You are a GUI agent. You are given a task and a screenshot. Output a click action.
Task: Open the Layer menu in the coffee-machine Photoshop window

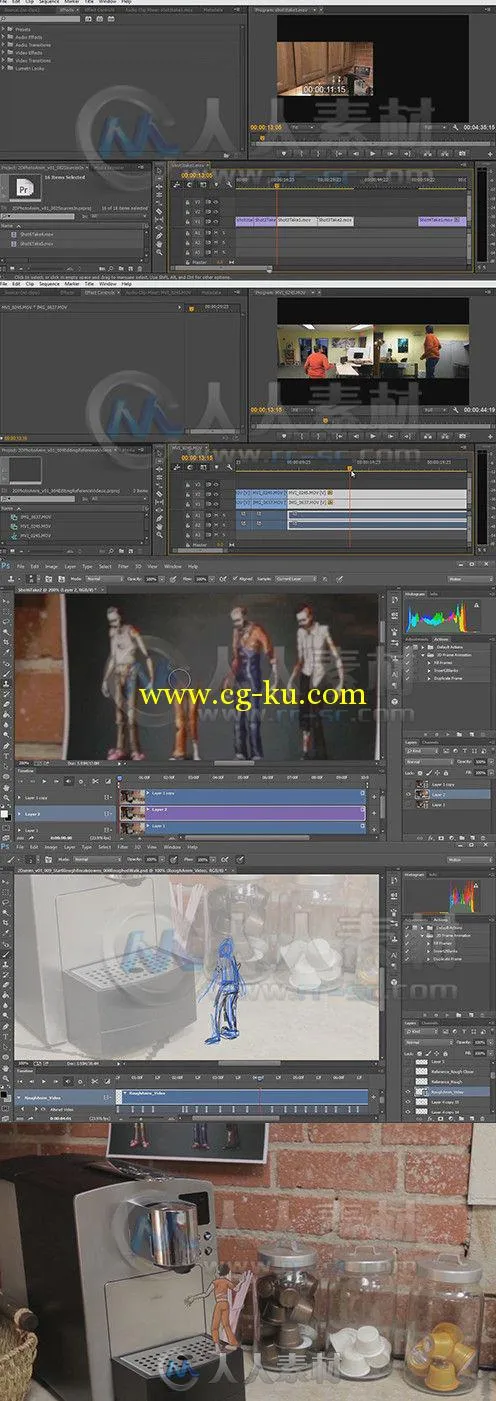click(x=70, y=846)
